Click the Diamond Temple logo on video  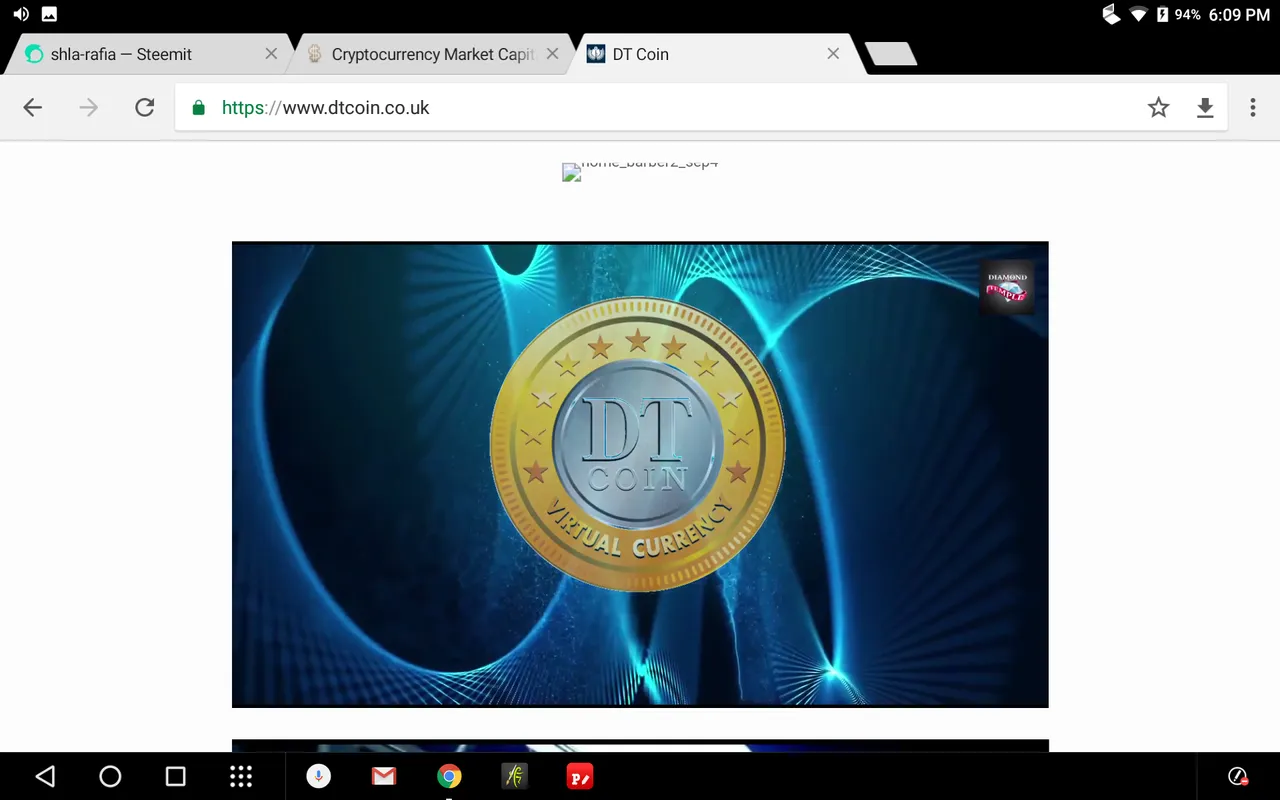tap(1007, 288)
